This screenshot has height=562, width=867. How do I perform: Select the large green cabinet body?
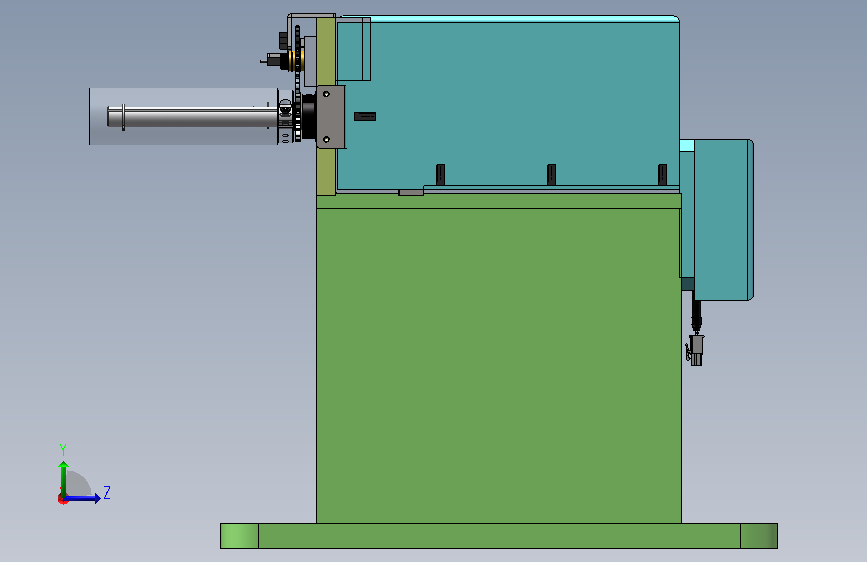[498, 365]
